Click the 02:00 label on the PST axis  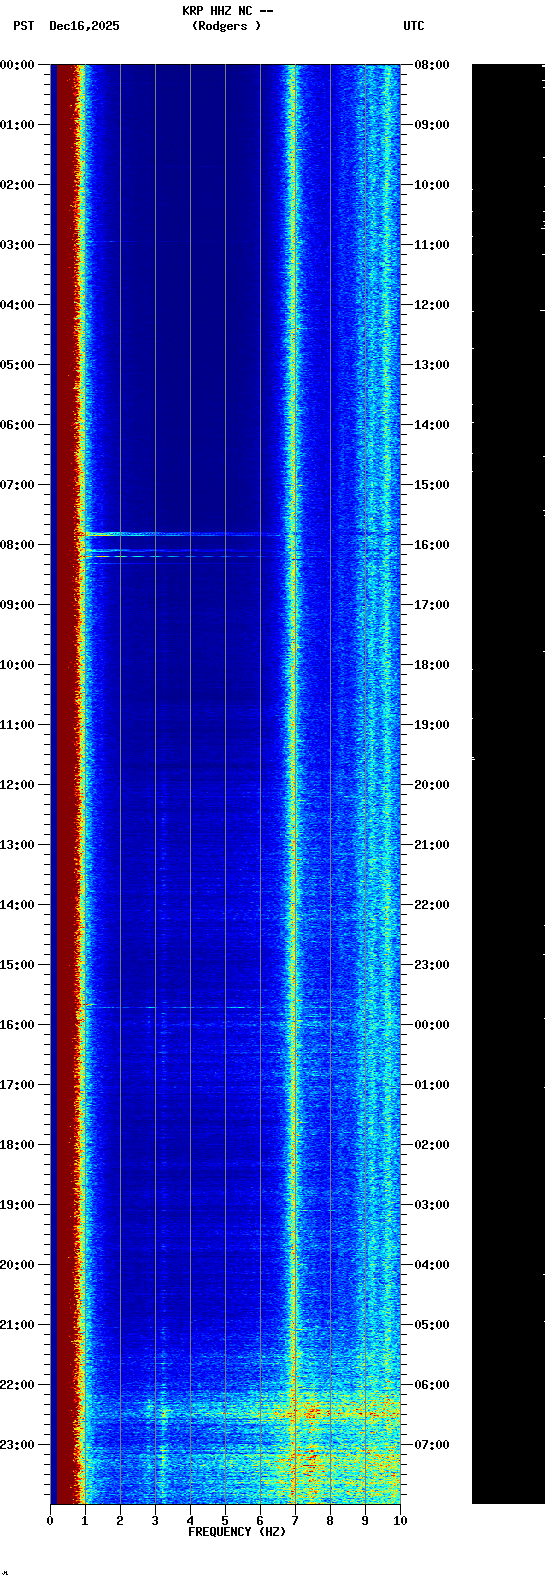(x=18, y=185)
